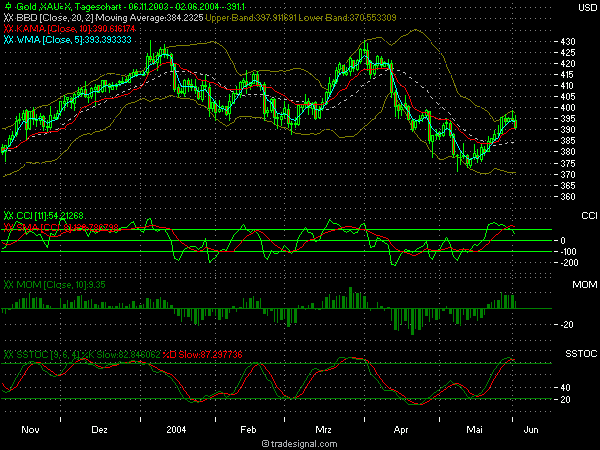Viewport: 600px width, 450px height.
Task: Click the MOM panel label on right
Action: [x=585, y=285]
